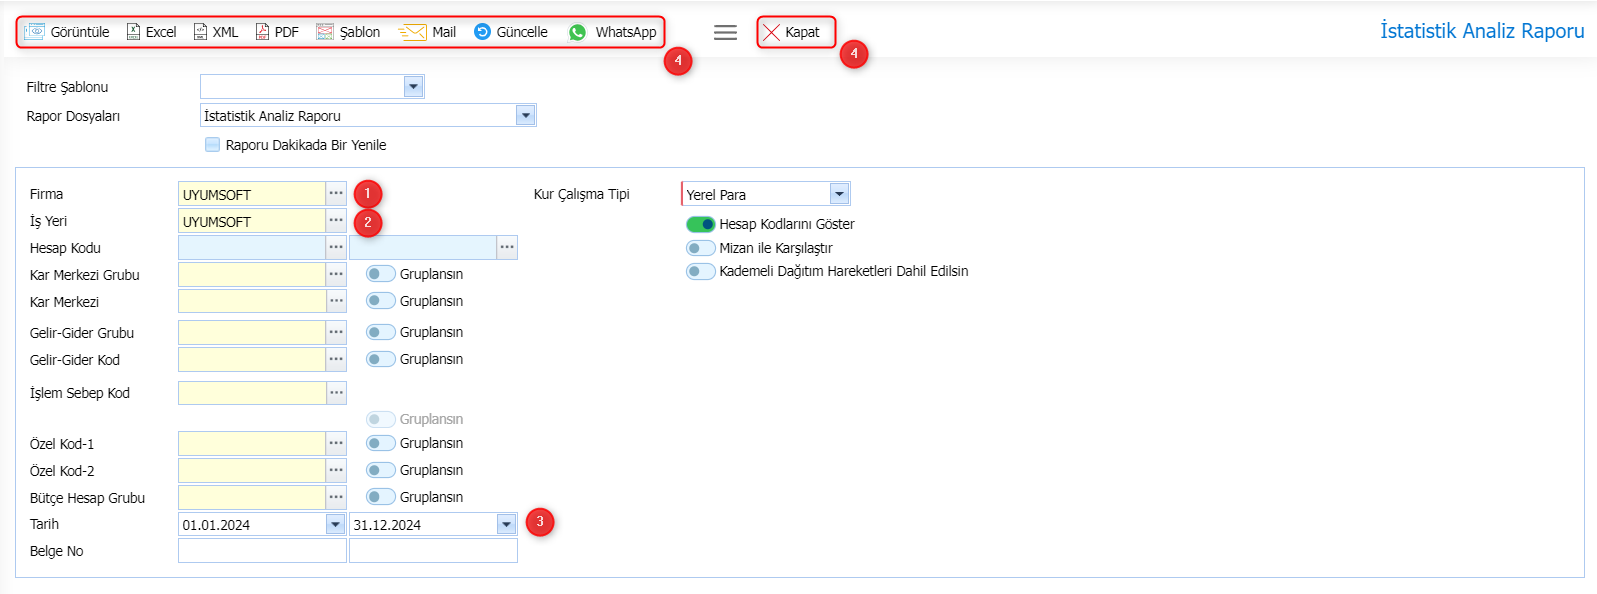Click the İstatistik Analiz Raporu title

click(1482, 31)
